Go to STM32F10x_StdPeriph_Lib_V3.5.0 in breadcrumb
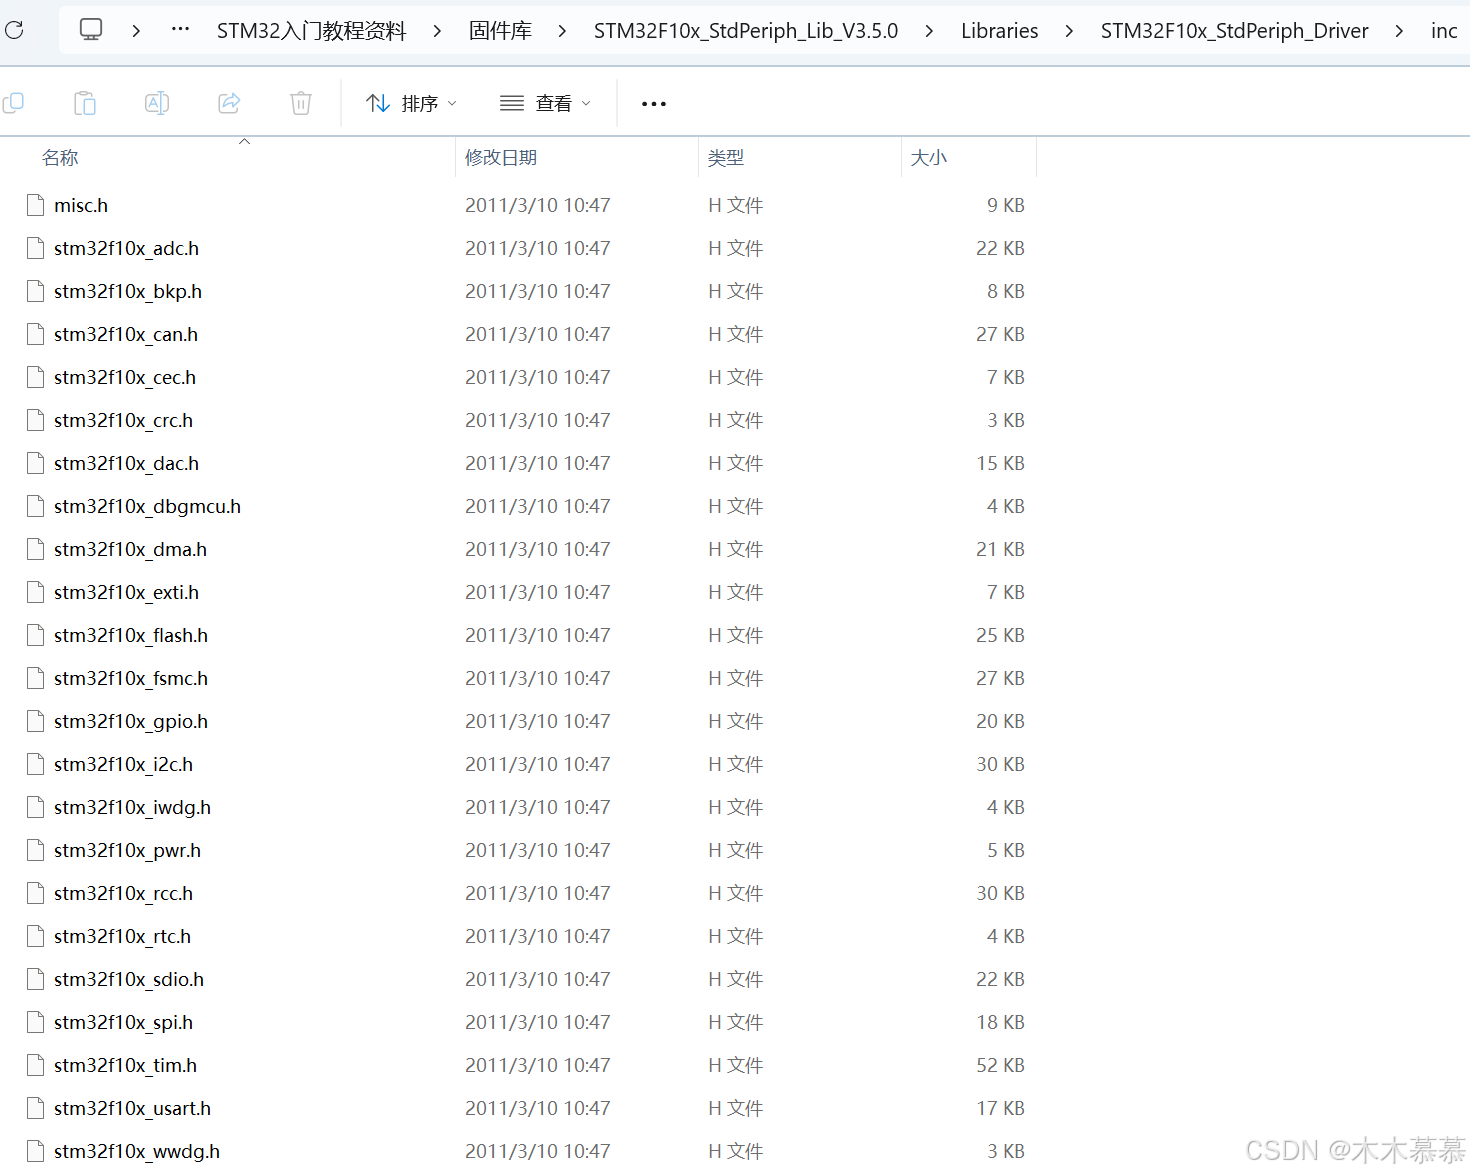This screenshot has height=1176, width=1470. click(x=746, y=31)
